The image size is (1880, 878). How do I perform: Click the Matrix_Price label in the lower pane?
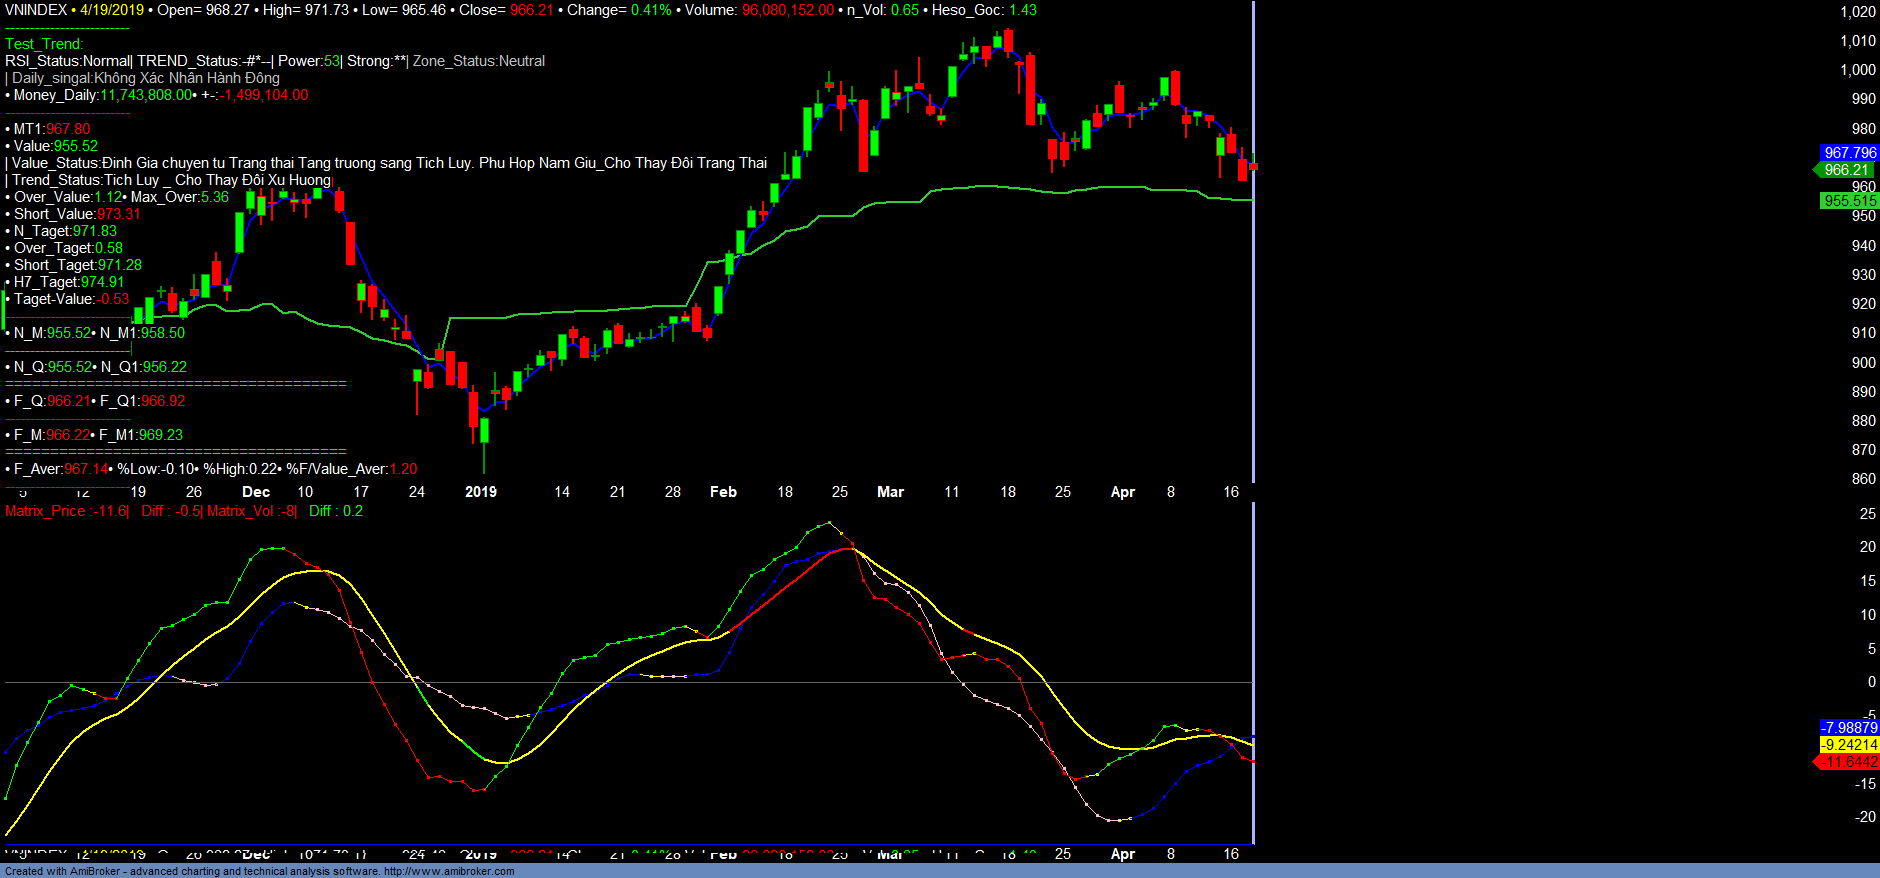[45, 511]
